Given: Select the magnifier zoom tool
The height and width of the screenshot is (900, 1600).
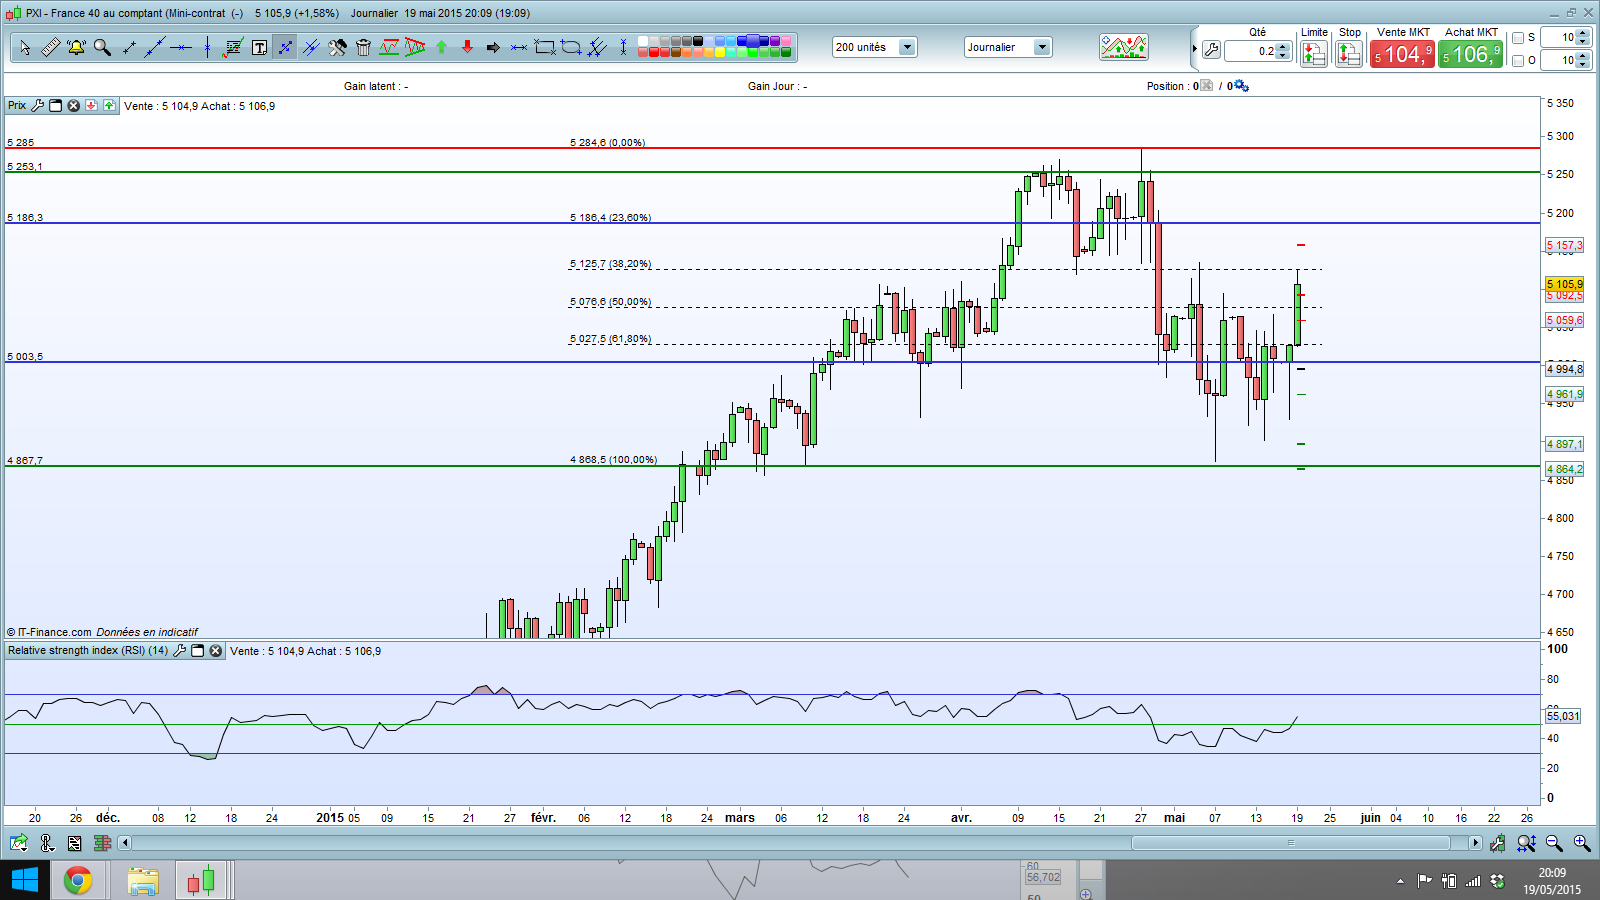Looking at the screenshot, I should pyautogui.click(x=102, y=47).
